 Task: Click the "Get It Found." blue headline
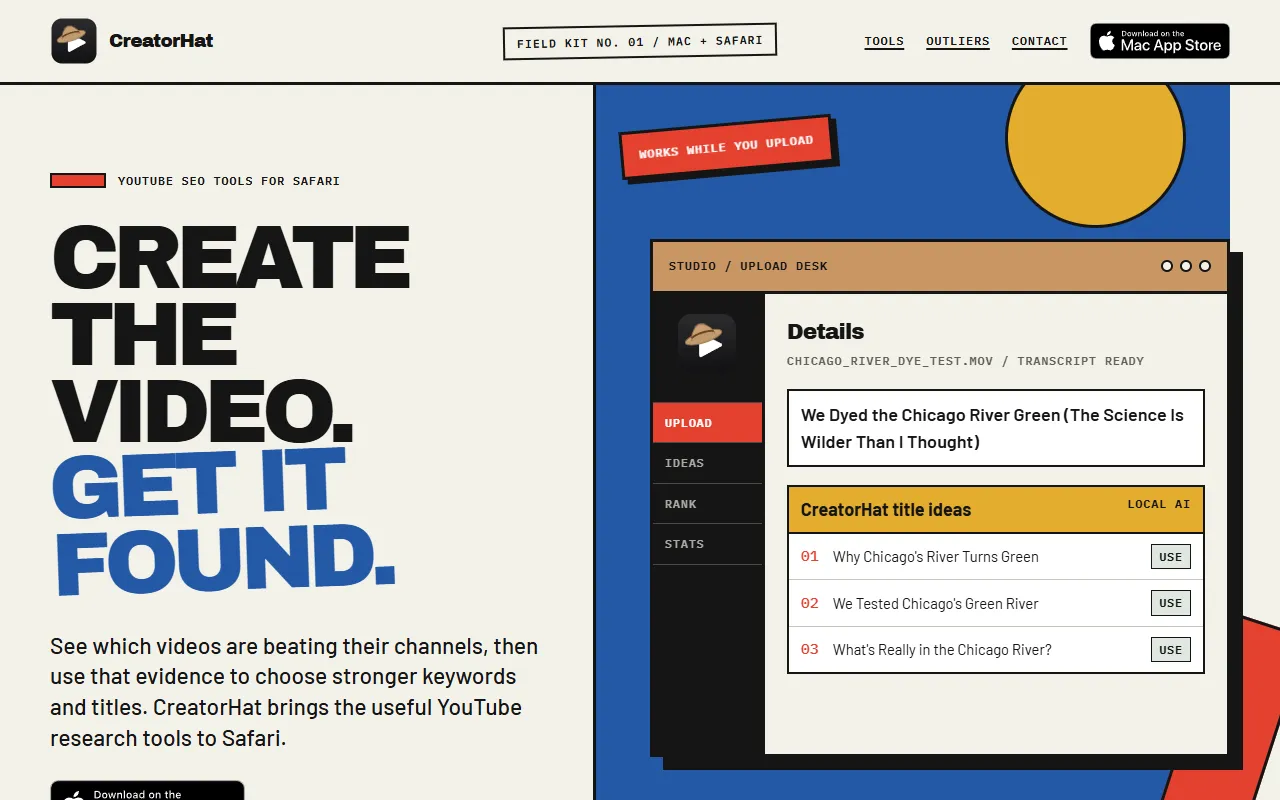coord(222,521)
